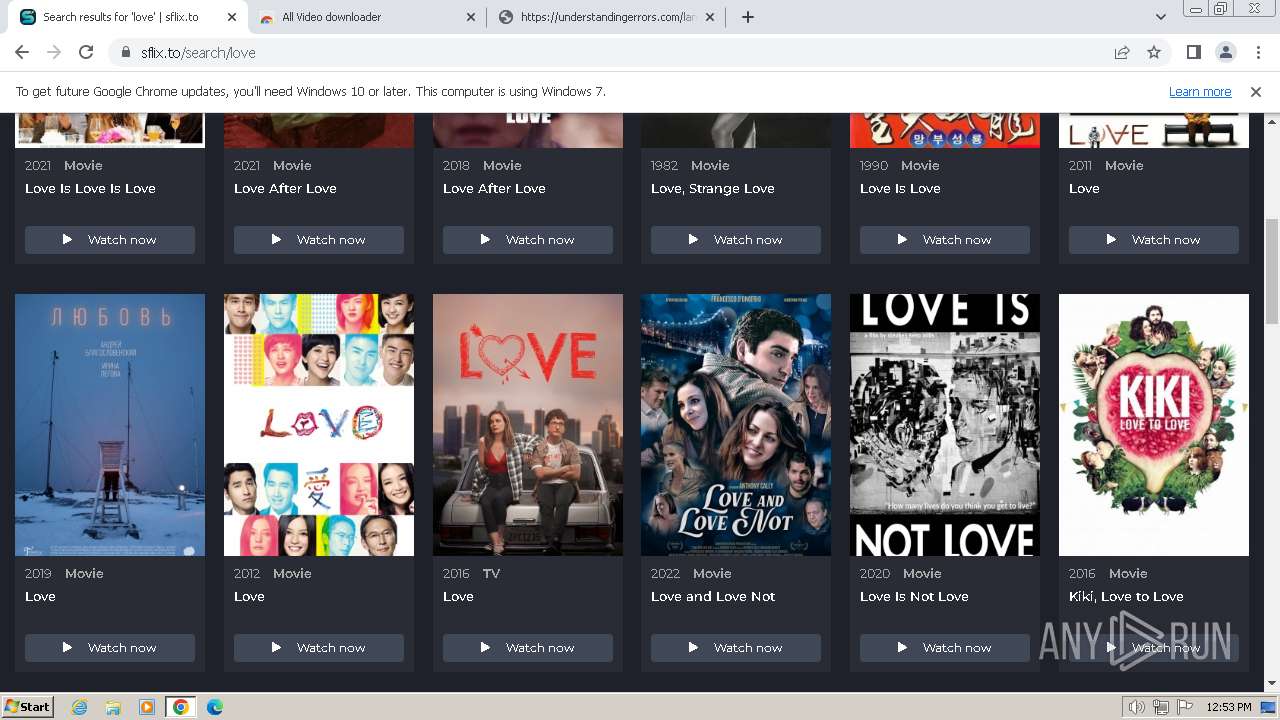Screen dimensions: 1280x720
Task: Open the Kiki, Love to Love title
Action: click(1126, 596)
